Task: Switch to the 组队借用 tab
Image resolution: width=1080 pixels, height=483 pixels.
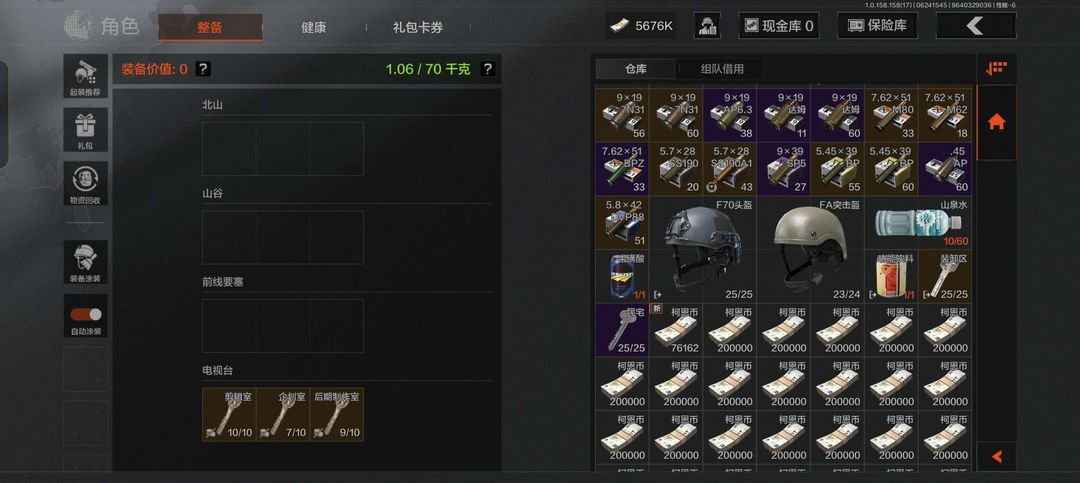Action: pyautogui.click(x=722, y=69)
